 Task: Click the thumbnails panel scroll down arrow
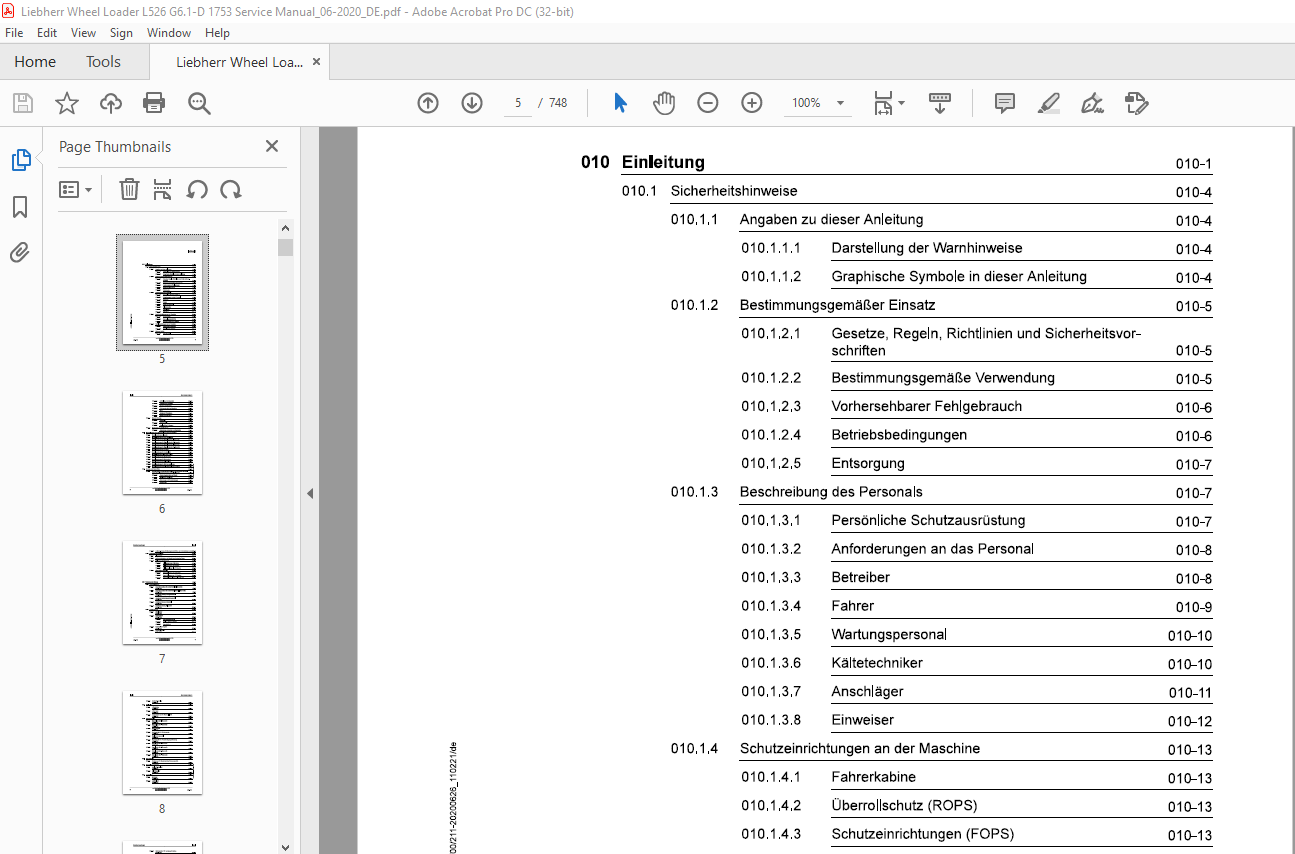pos(286,846)
